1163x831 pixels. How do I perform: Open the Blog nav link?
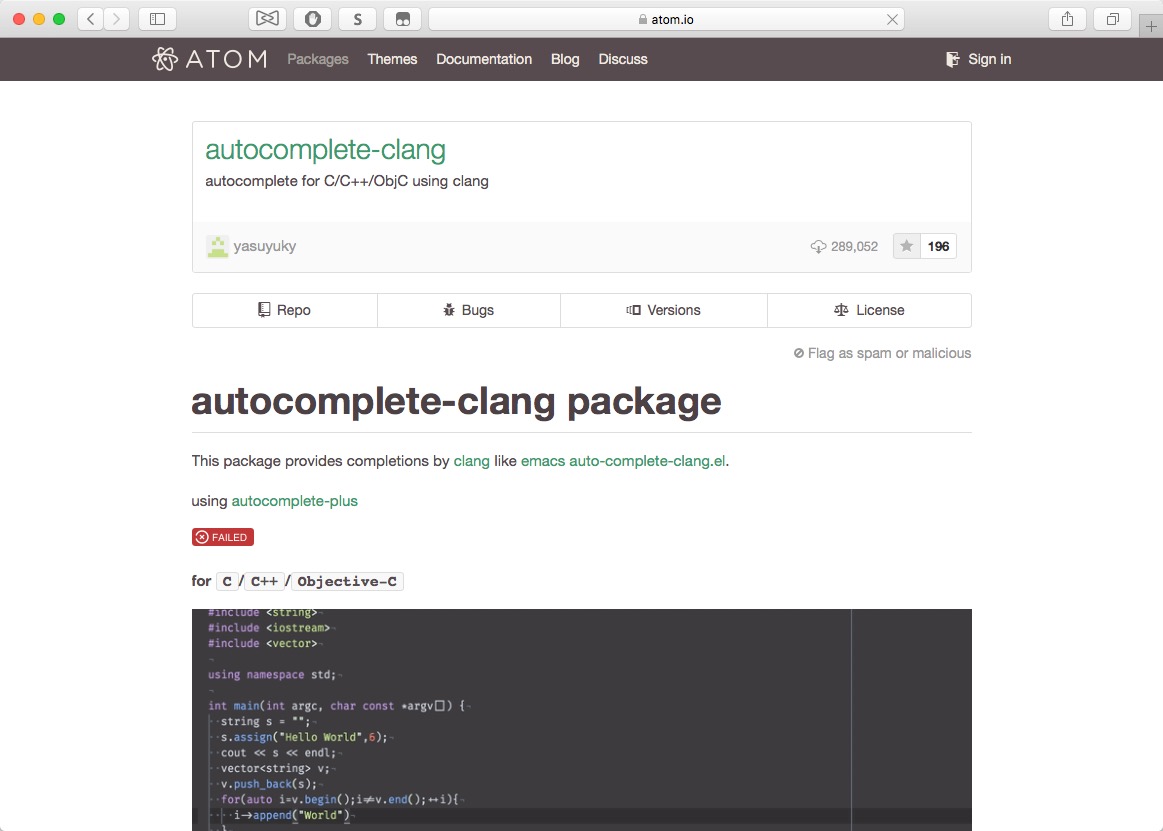565,59
